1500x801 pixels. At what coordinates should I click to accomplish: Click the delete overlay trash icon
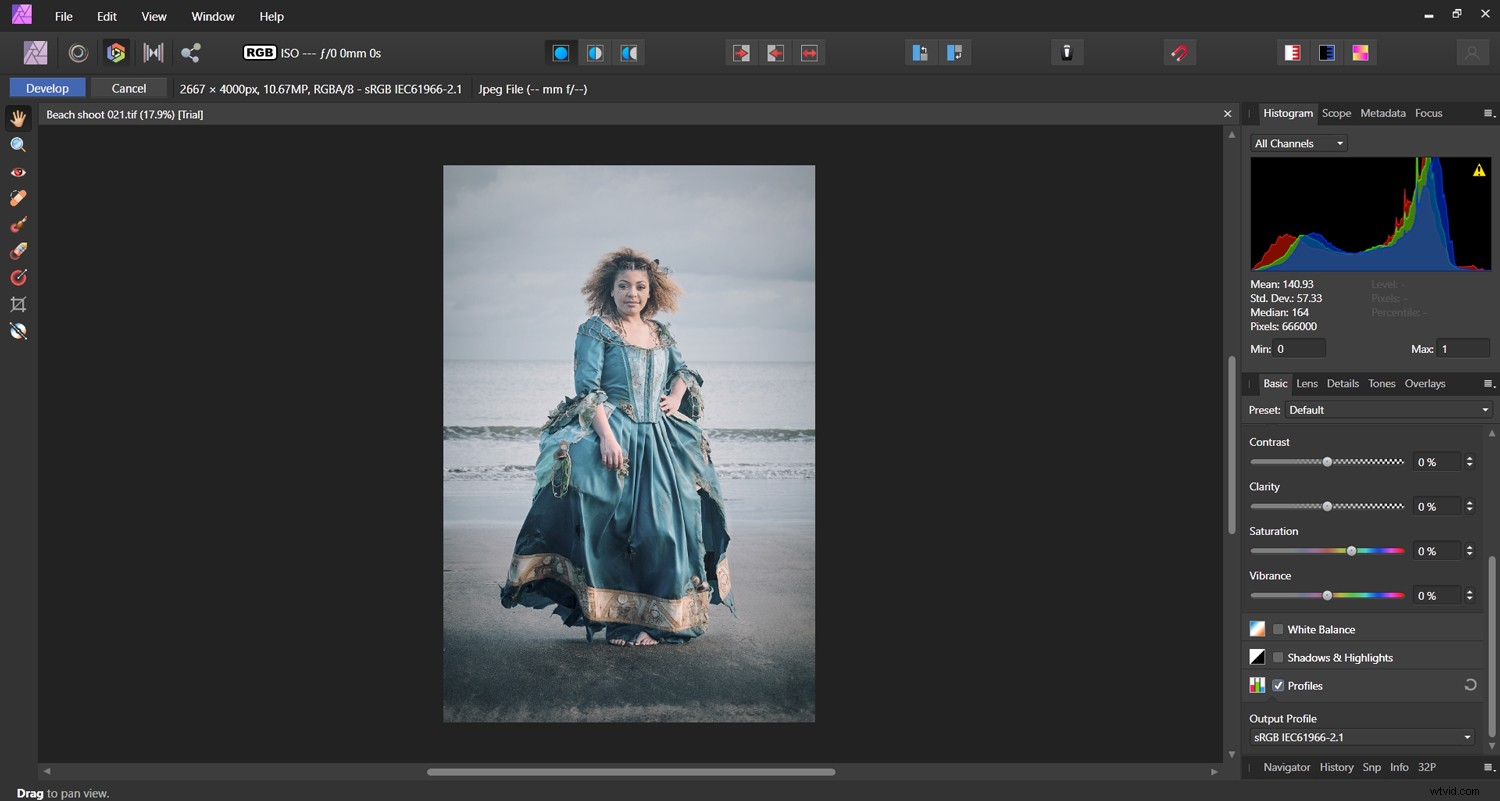coord(1066,52)
